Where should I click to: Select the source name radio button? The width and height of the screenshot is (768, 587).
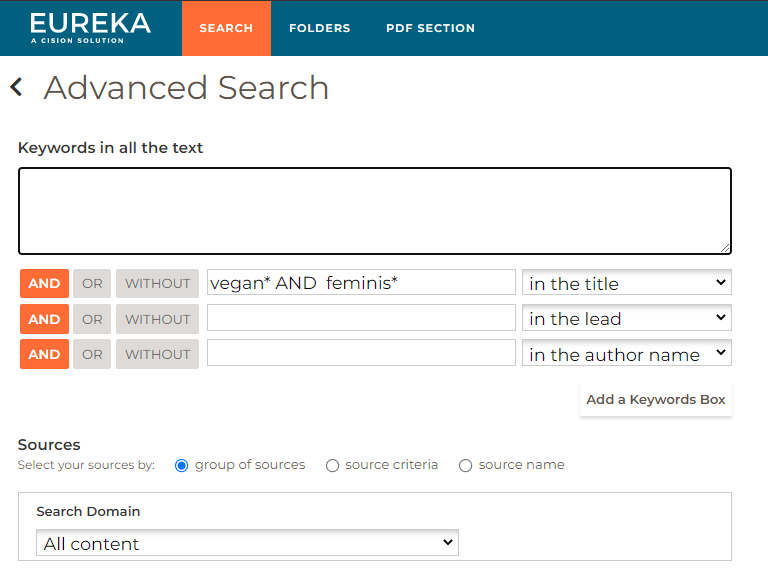tap(466, 465)
